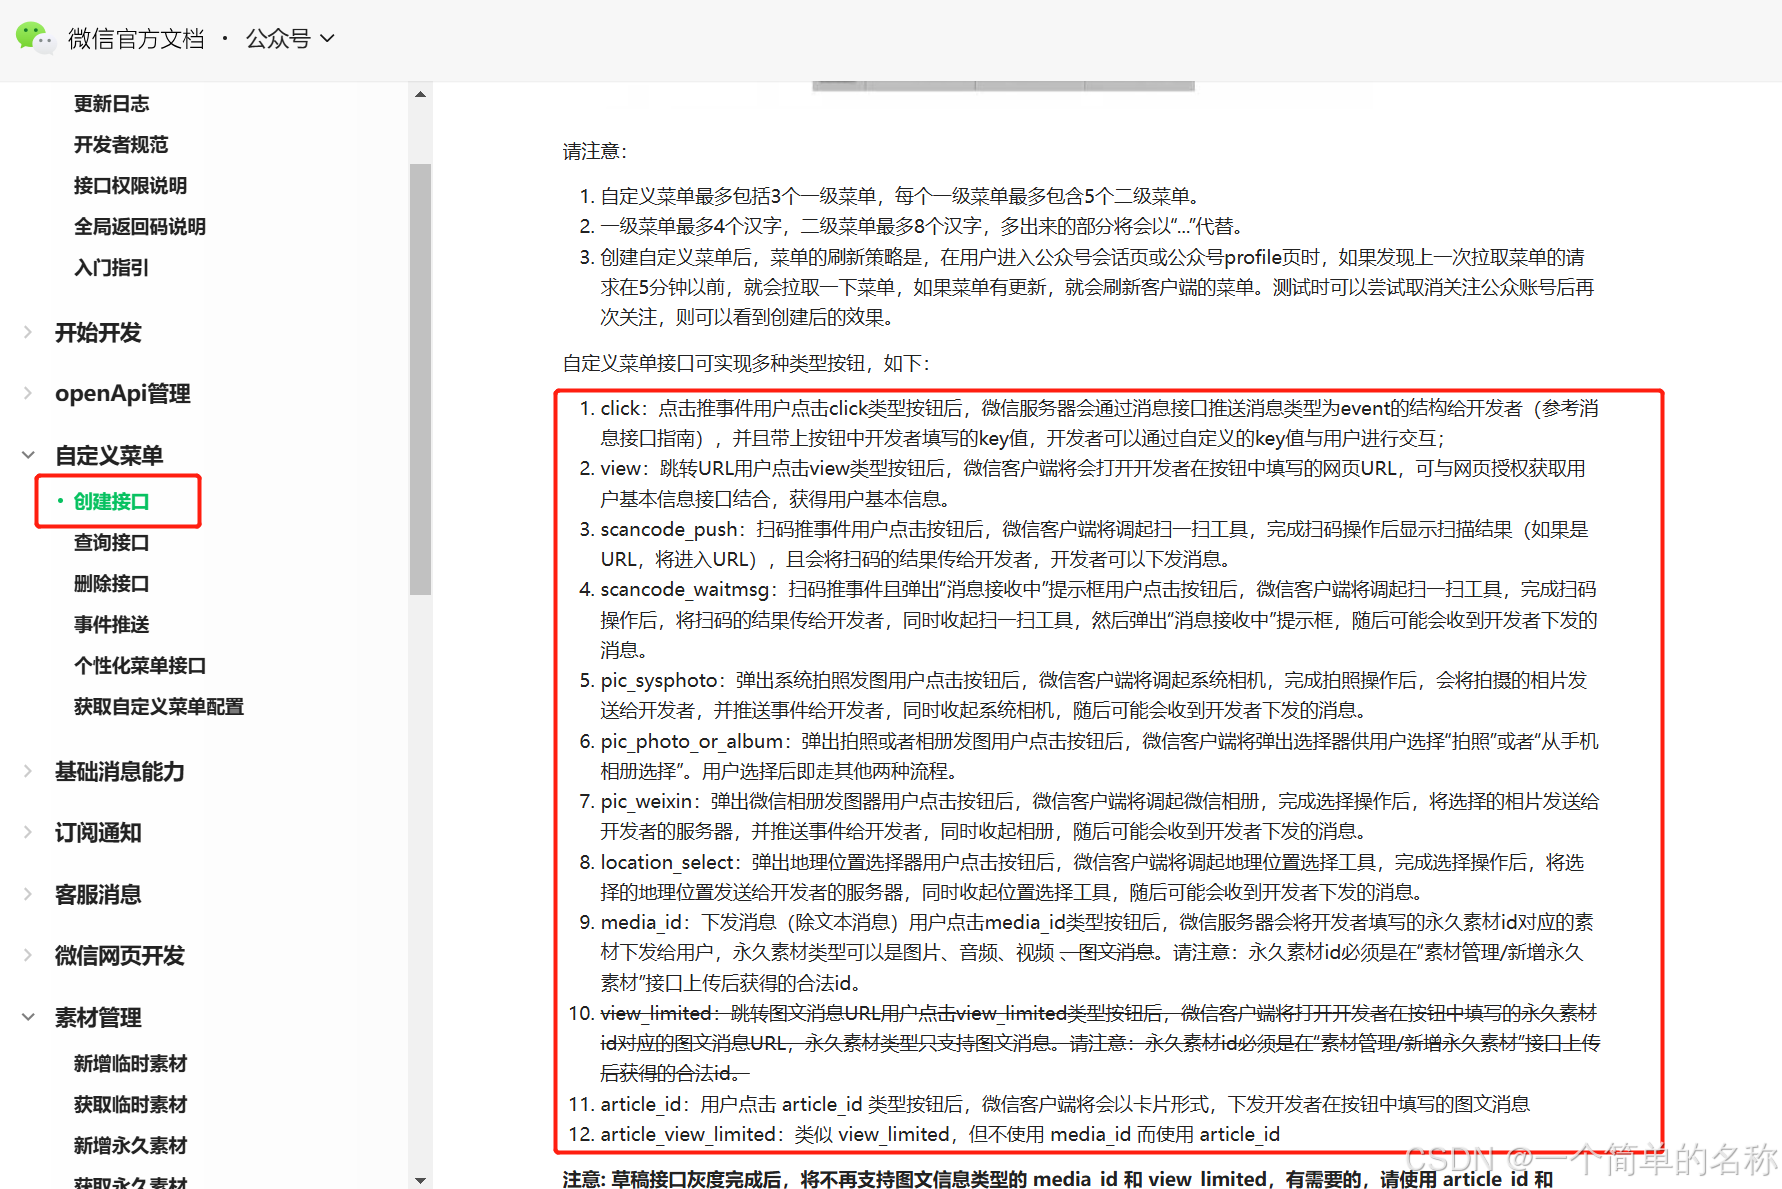
Task: Click the strikethrough view_limited item
Action: point(1100,1043)
